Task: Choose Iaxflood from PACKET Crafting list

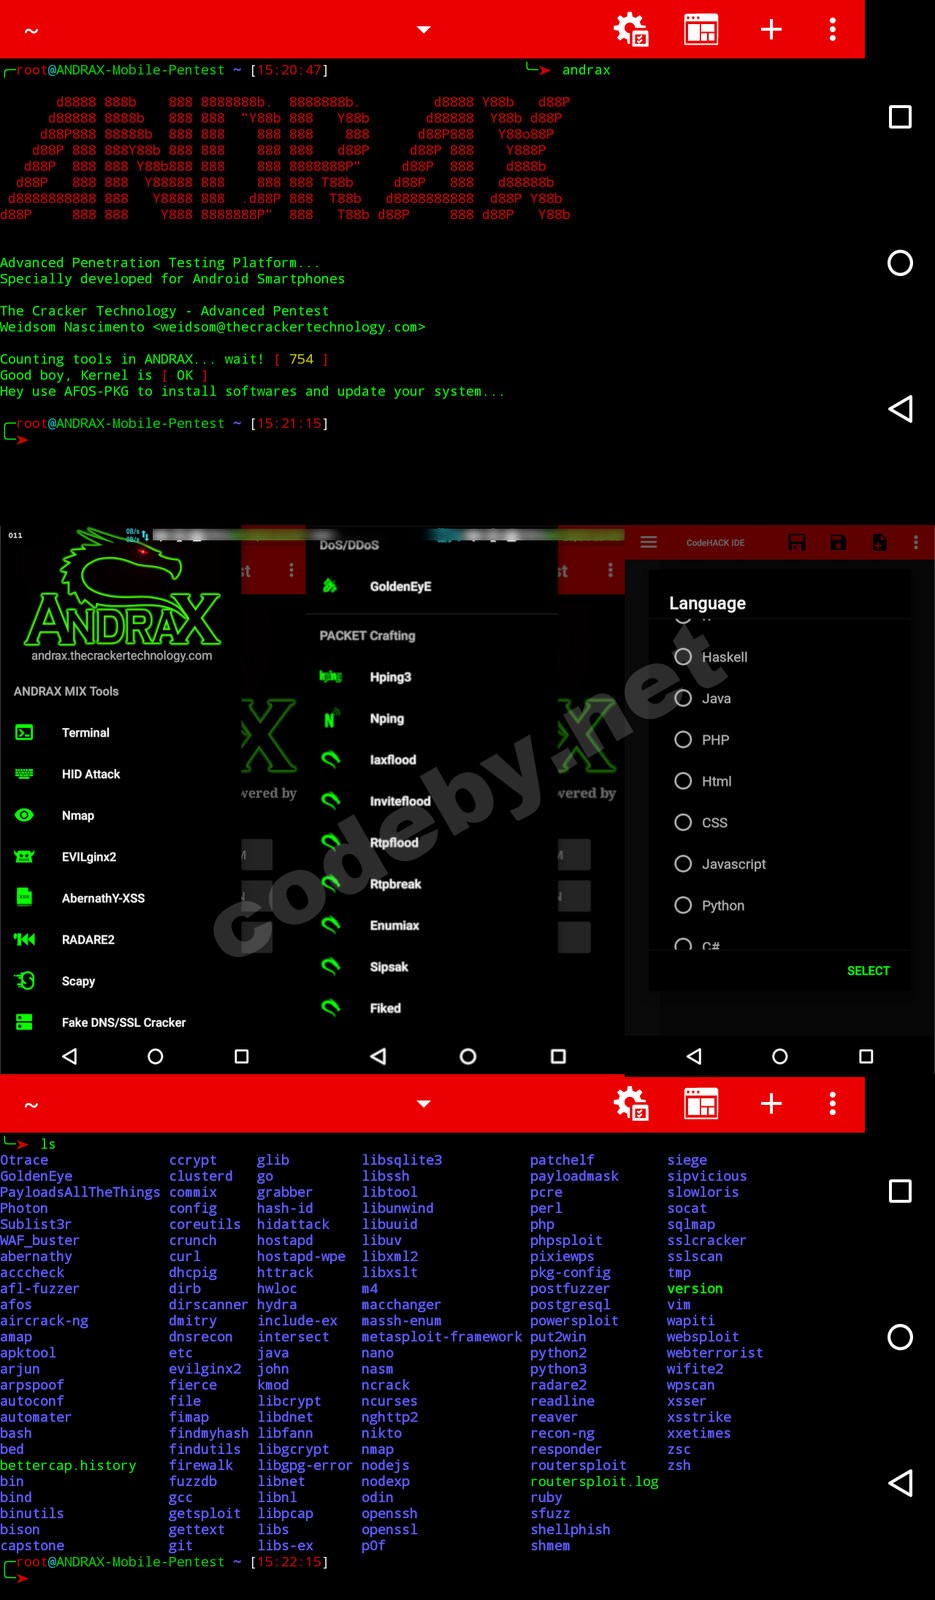Action: point(392,760)
